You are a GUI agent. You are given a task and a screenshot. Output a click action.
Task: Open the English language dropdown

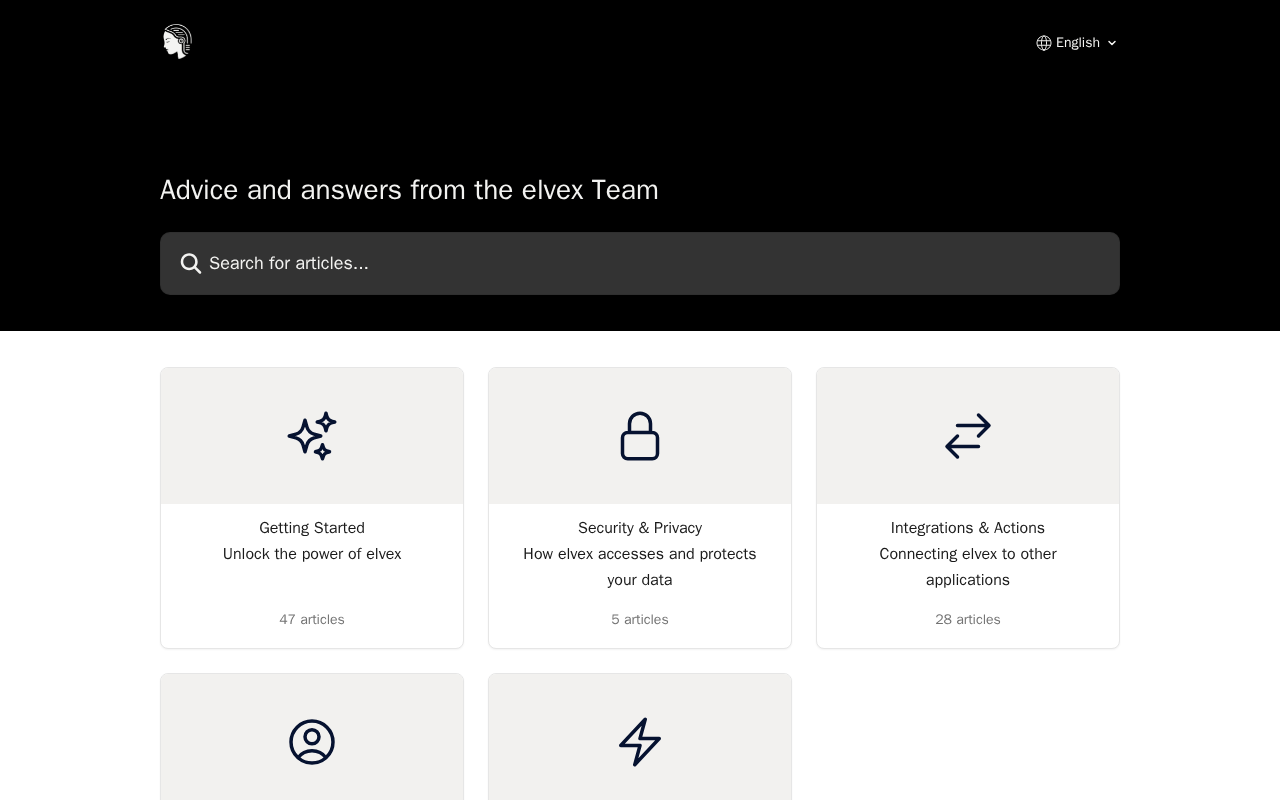[x=1077, y=43]
